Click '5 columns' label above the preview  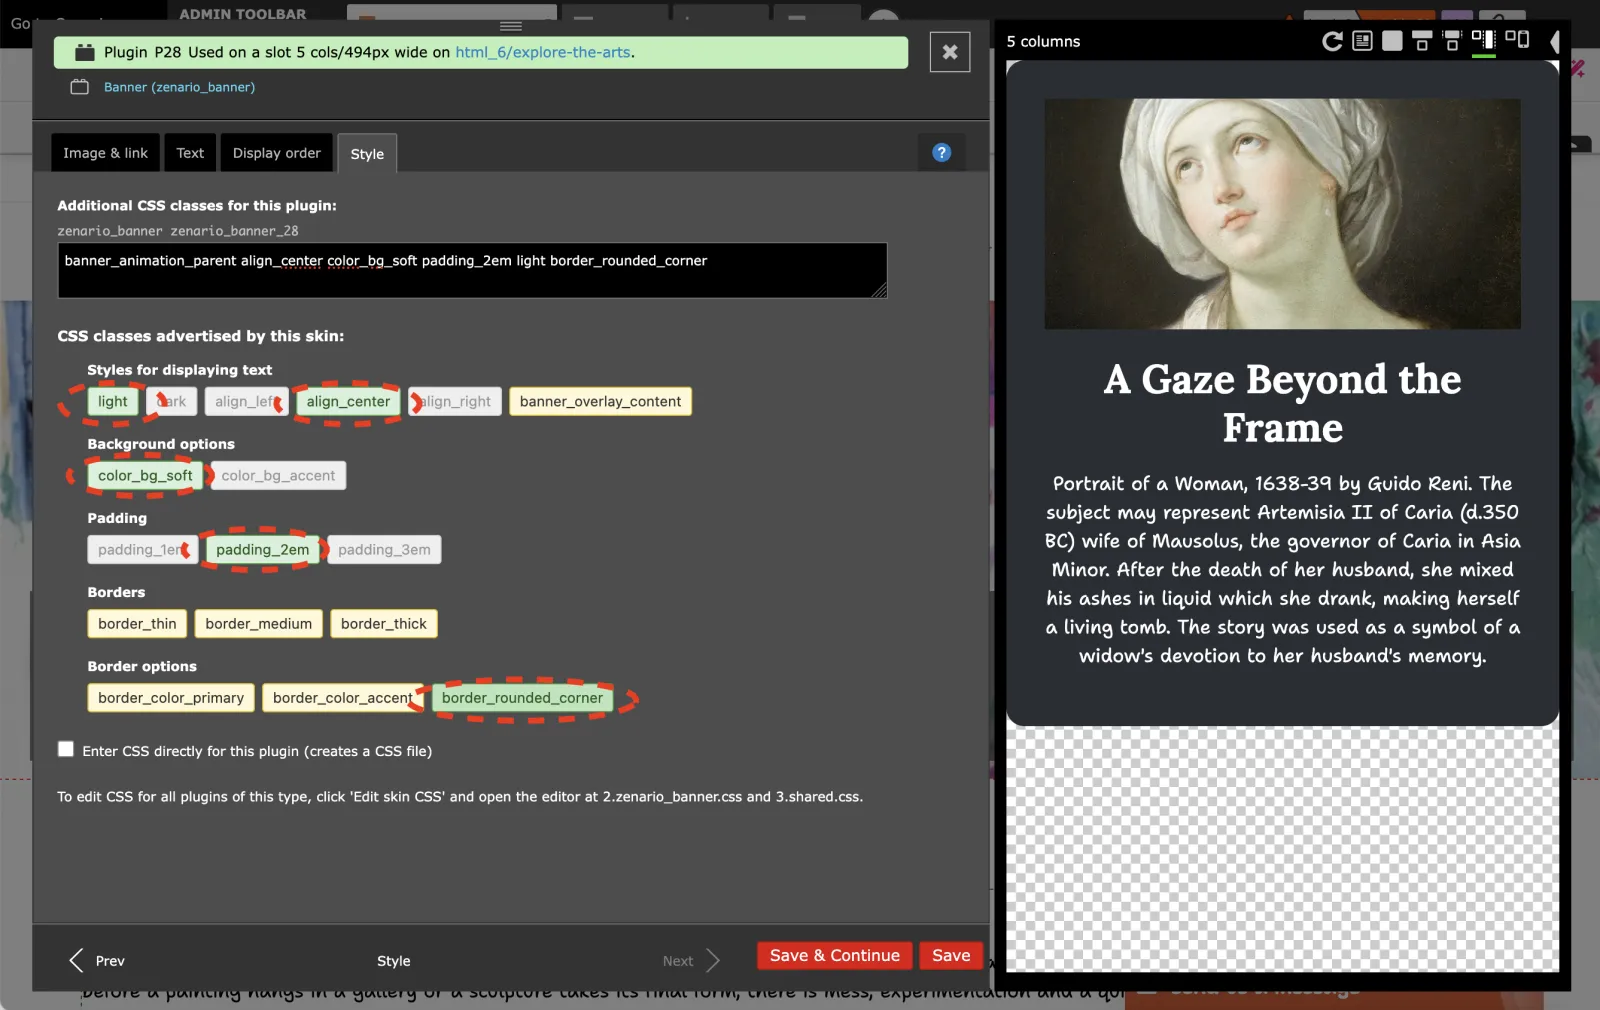1043,41
